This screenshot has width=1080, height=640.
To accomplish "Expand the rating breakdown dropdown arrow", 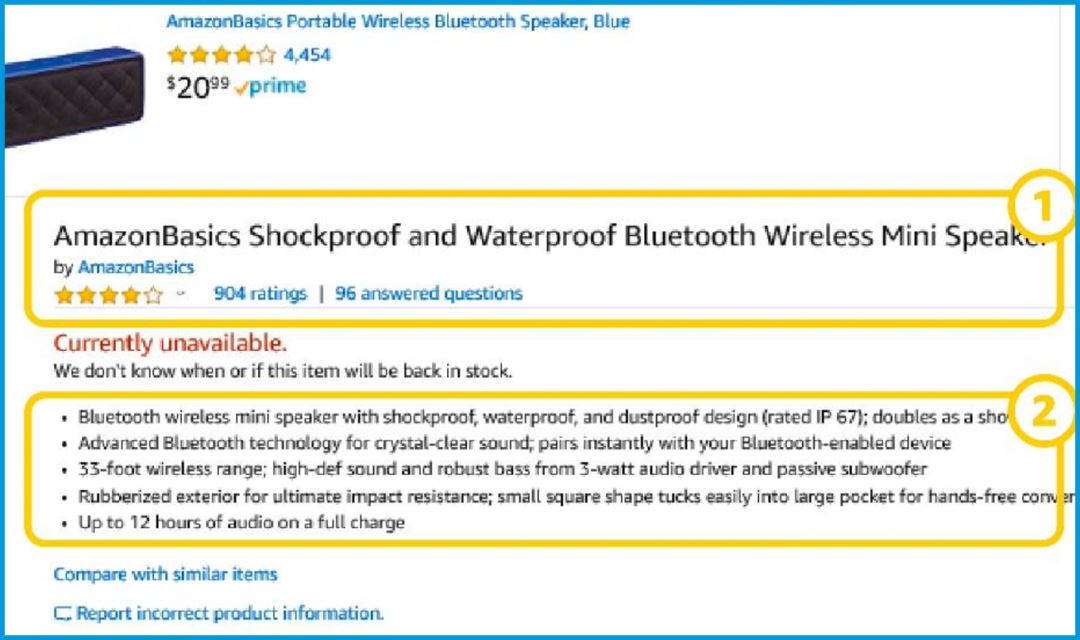I will click(x=181, y=293).
